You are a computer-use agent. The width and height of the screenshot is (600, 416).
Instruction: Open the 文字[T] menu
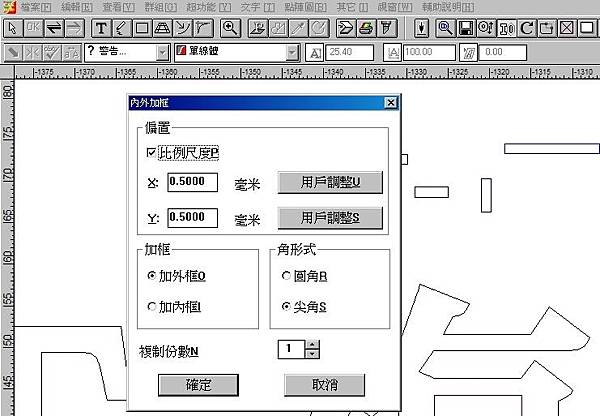point(258,7)
